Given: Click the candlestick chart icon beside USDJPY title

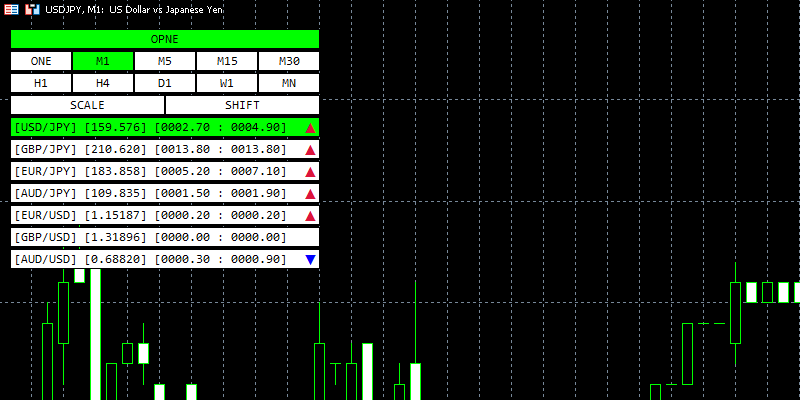Looking at the screenshot, I should tap(32, 9).
